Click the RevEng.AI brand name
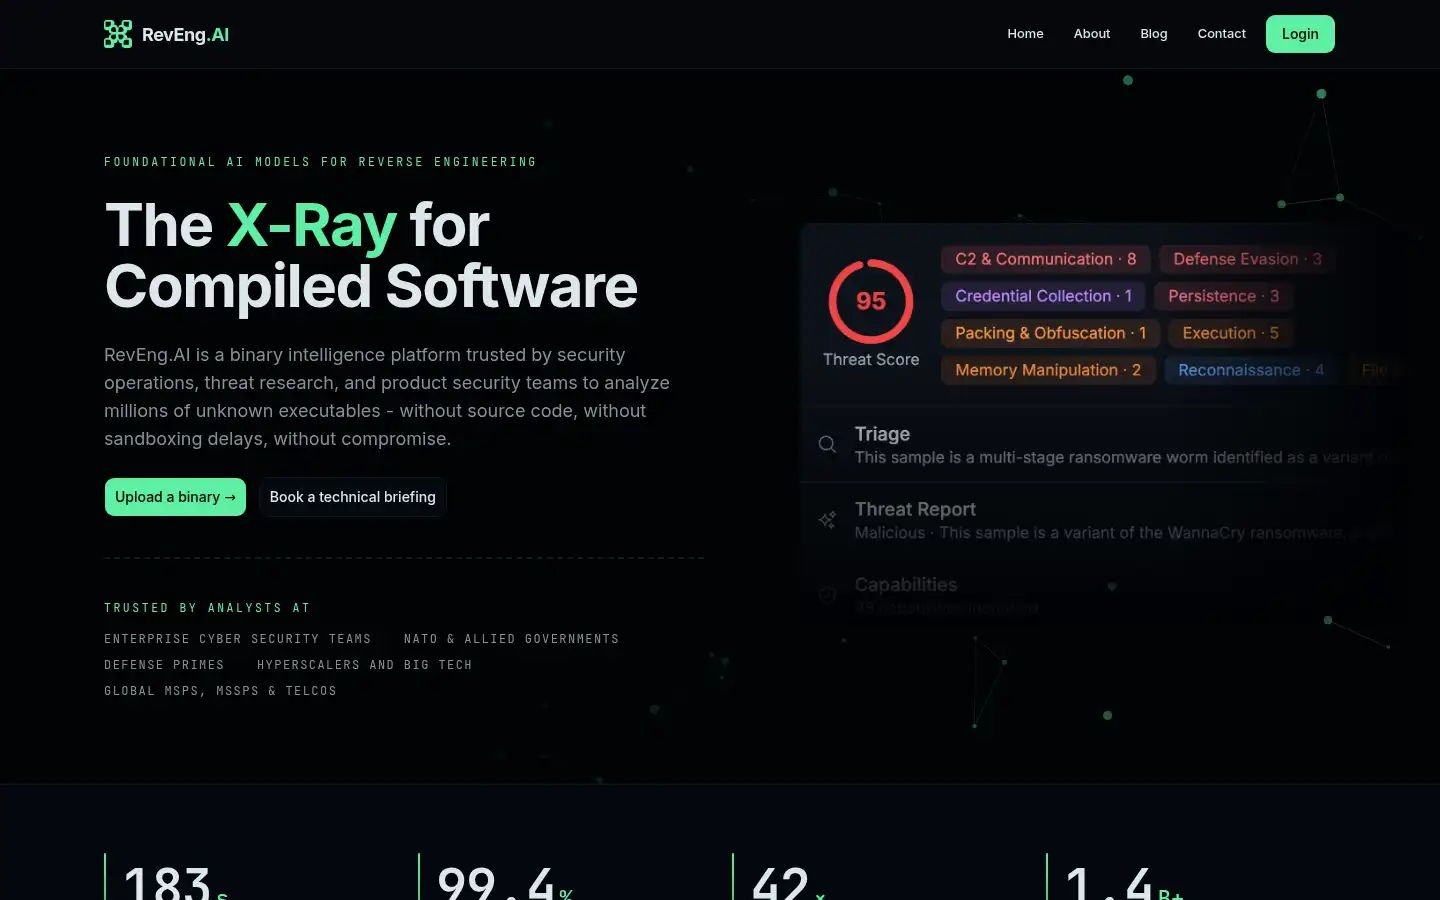This screenshot has height=900, width=1440. [x=185, y=34]
